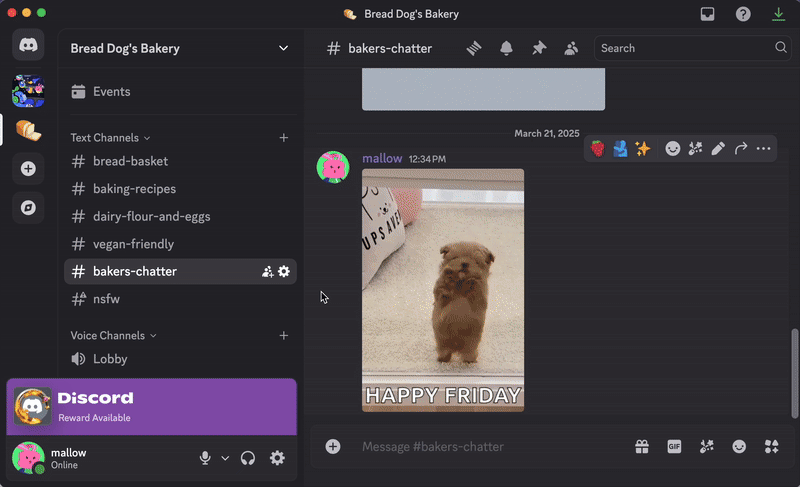Toggle headphones deafen
Image resolution: width=800 pixels, height=487 pixels.
[x=248, y=458]
